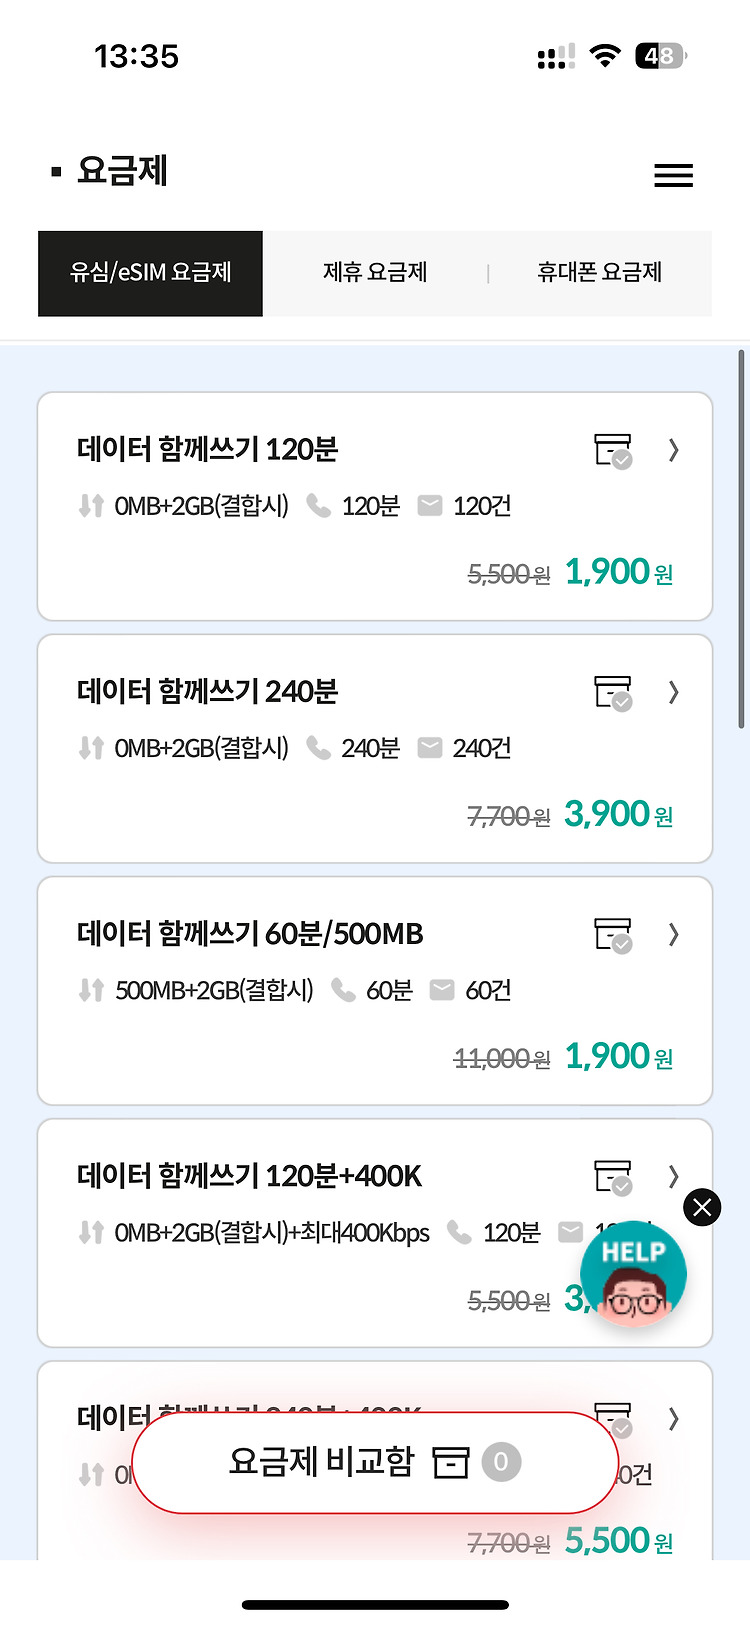Add 데이터 함께쓰기 60분/500MB plan to compare box
750x1625 pixels.
pyautogui.click(x=613, y=935)
